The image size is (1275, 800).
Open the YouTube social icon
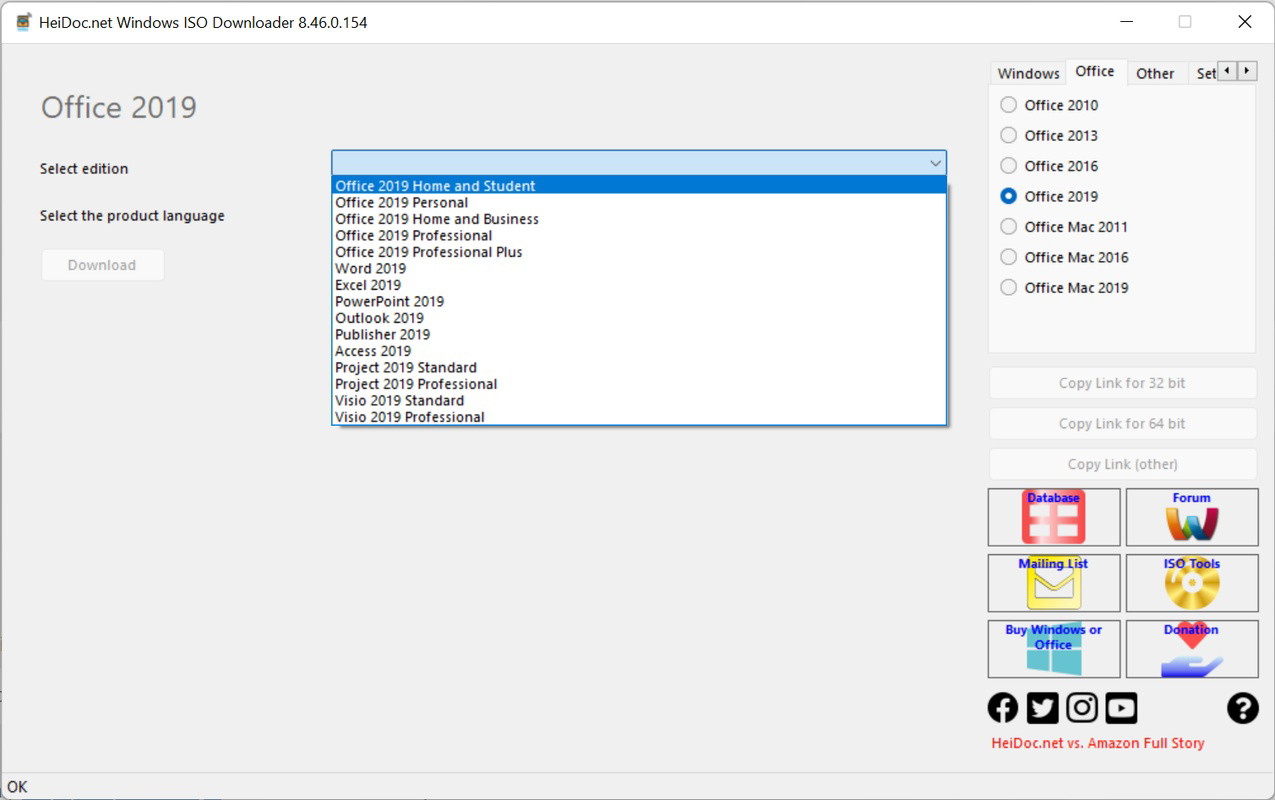(x=1121, y=708)
